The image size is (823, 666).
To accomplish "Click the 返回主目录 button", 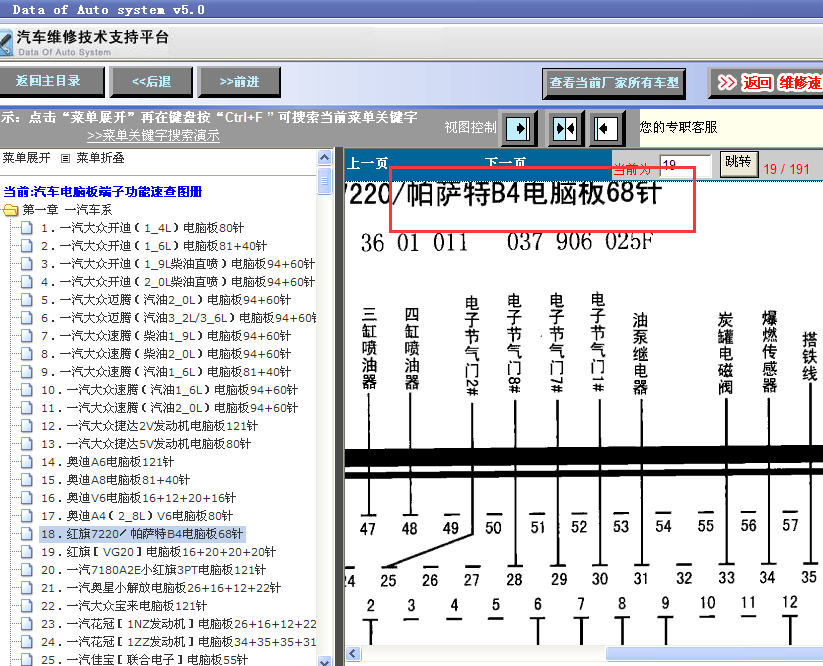I will (x=51, y=81).
